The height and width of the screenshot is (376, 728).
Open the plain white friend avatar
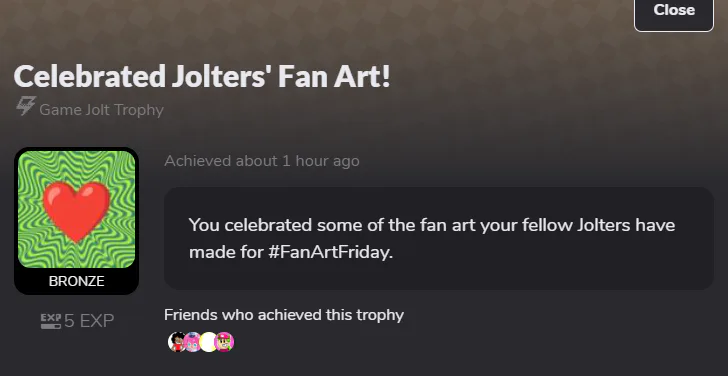point(208,342)
